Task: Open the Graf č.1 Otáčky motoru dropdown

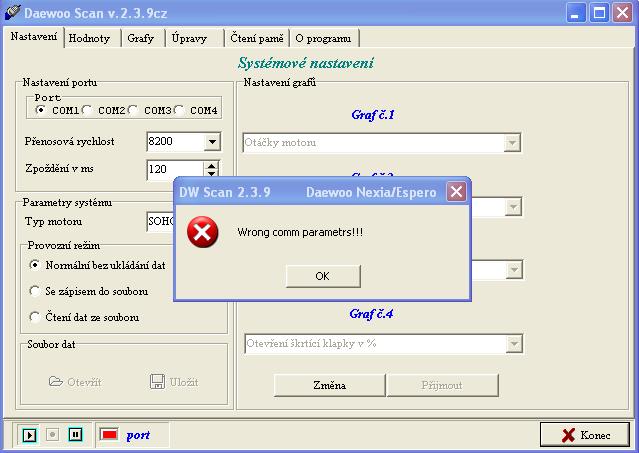Action: click(x=512, y=143)
